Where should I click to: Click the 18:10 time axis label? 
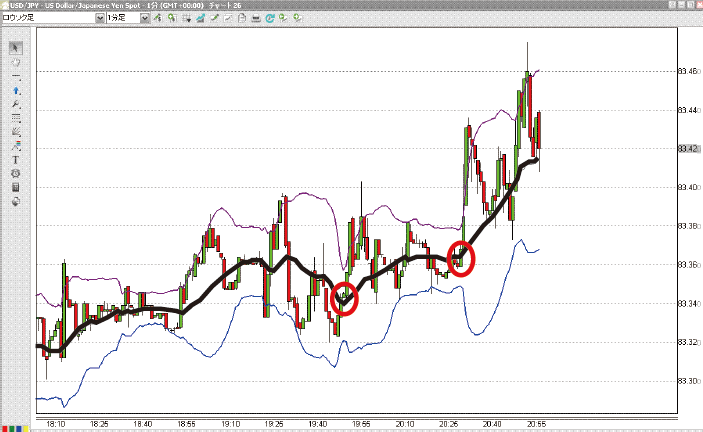tap(55, 425)
